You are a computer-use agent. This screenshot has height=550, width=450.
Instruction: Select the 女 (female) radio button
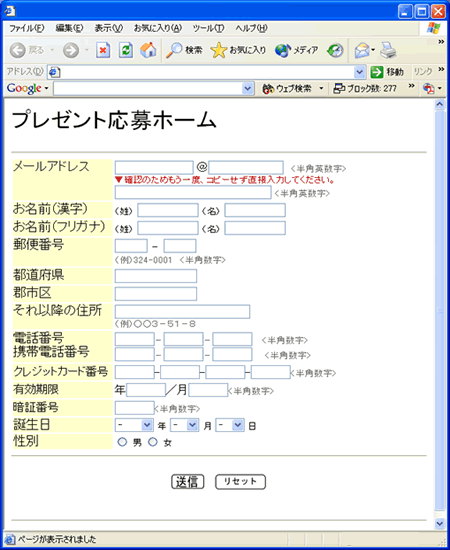(x=153, y=442)
